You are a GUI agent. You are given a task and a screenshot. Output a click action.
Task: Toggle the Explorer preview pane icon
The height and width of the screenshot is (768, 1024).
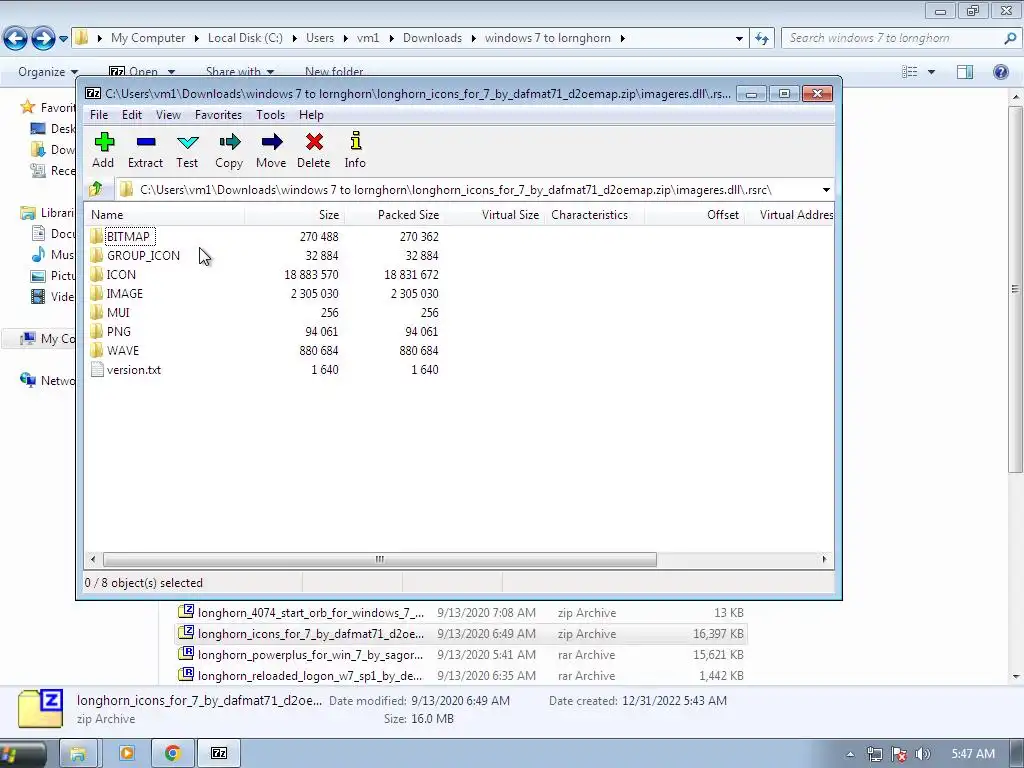[965, 72]
